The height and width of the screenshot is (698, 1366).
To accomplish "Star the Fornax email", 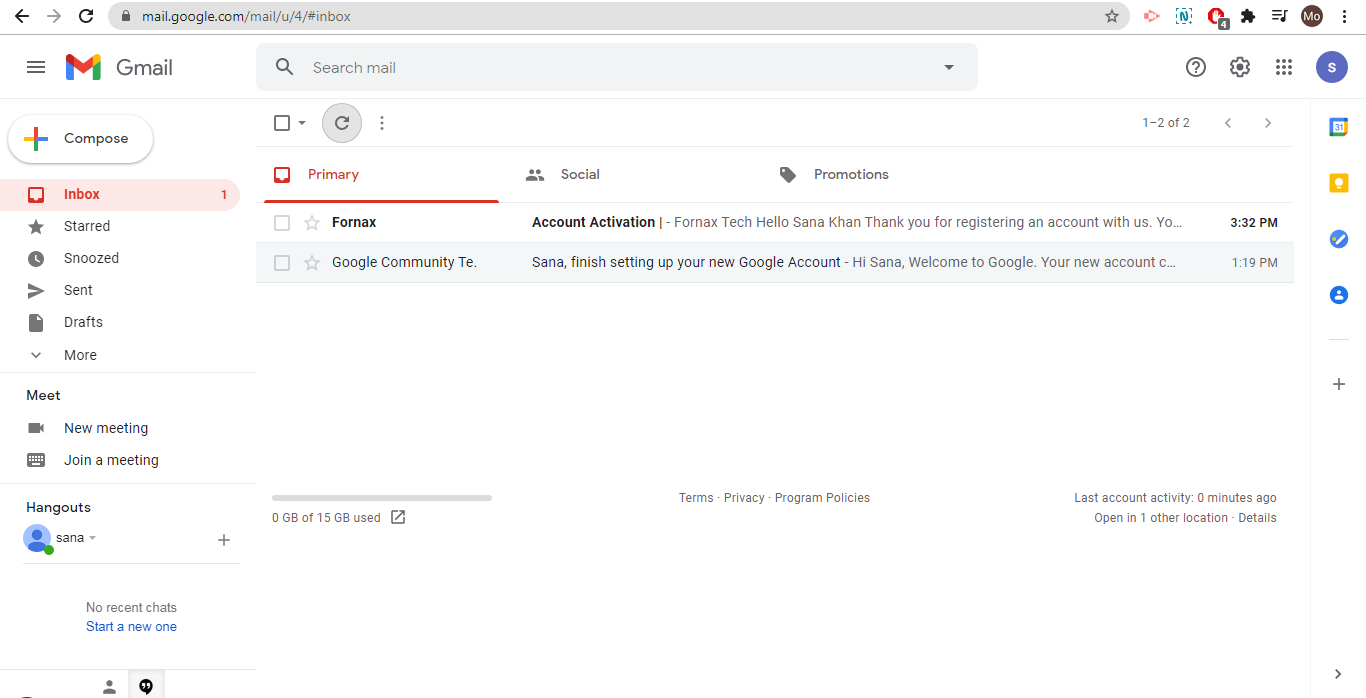I will 312,223.
